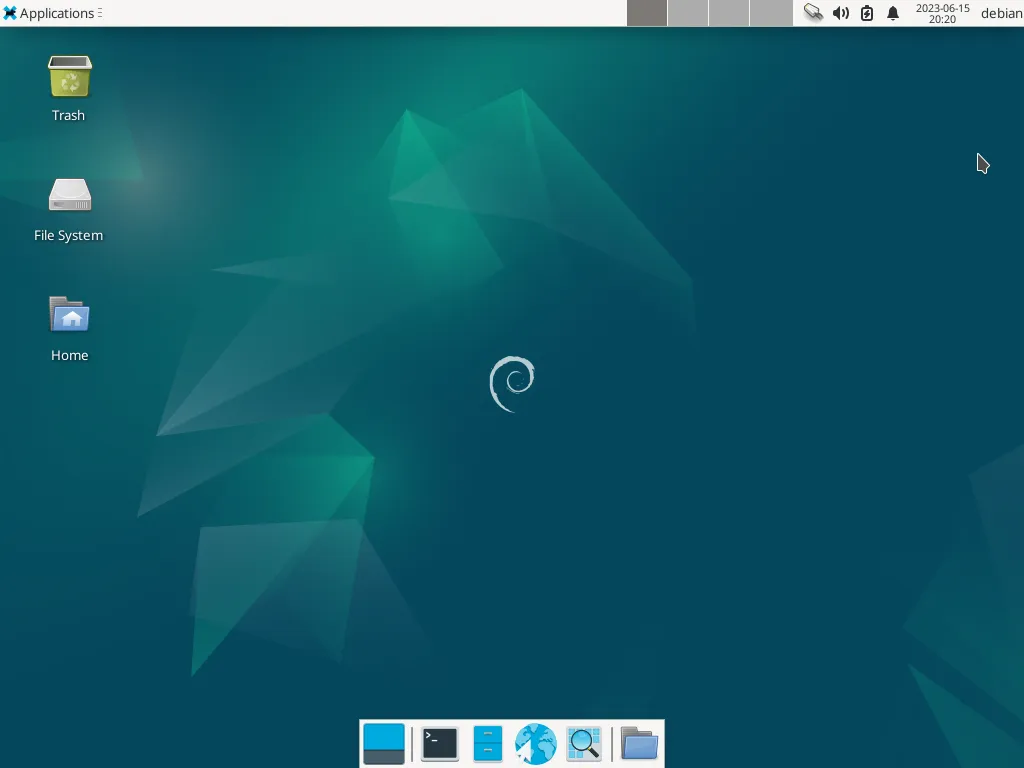Open the notification bell in the panel
The image size is (1024, 768).
pos(893,13)
